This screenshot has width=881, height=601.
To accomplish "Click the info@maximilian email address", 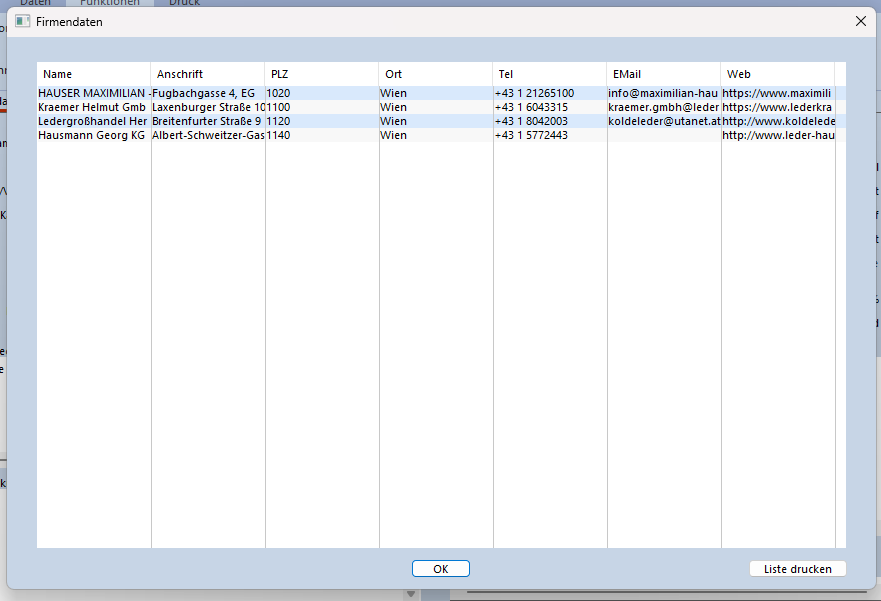I will [662, 93].
